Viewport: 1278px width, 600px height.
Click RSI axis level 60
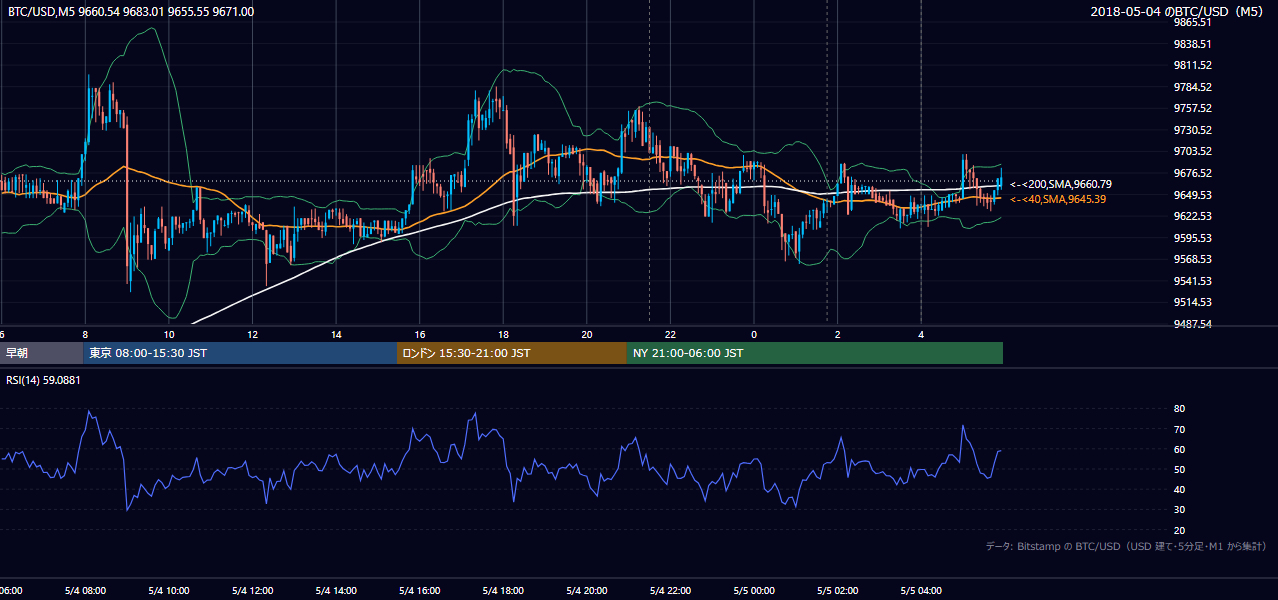tap(1179, 449)
